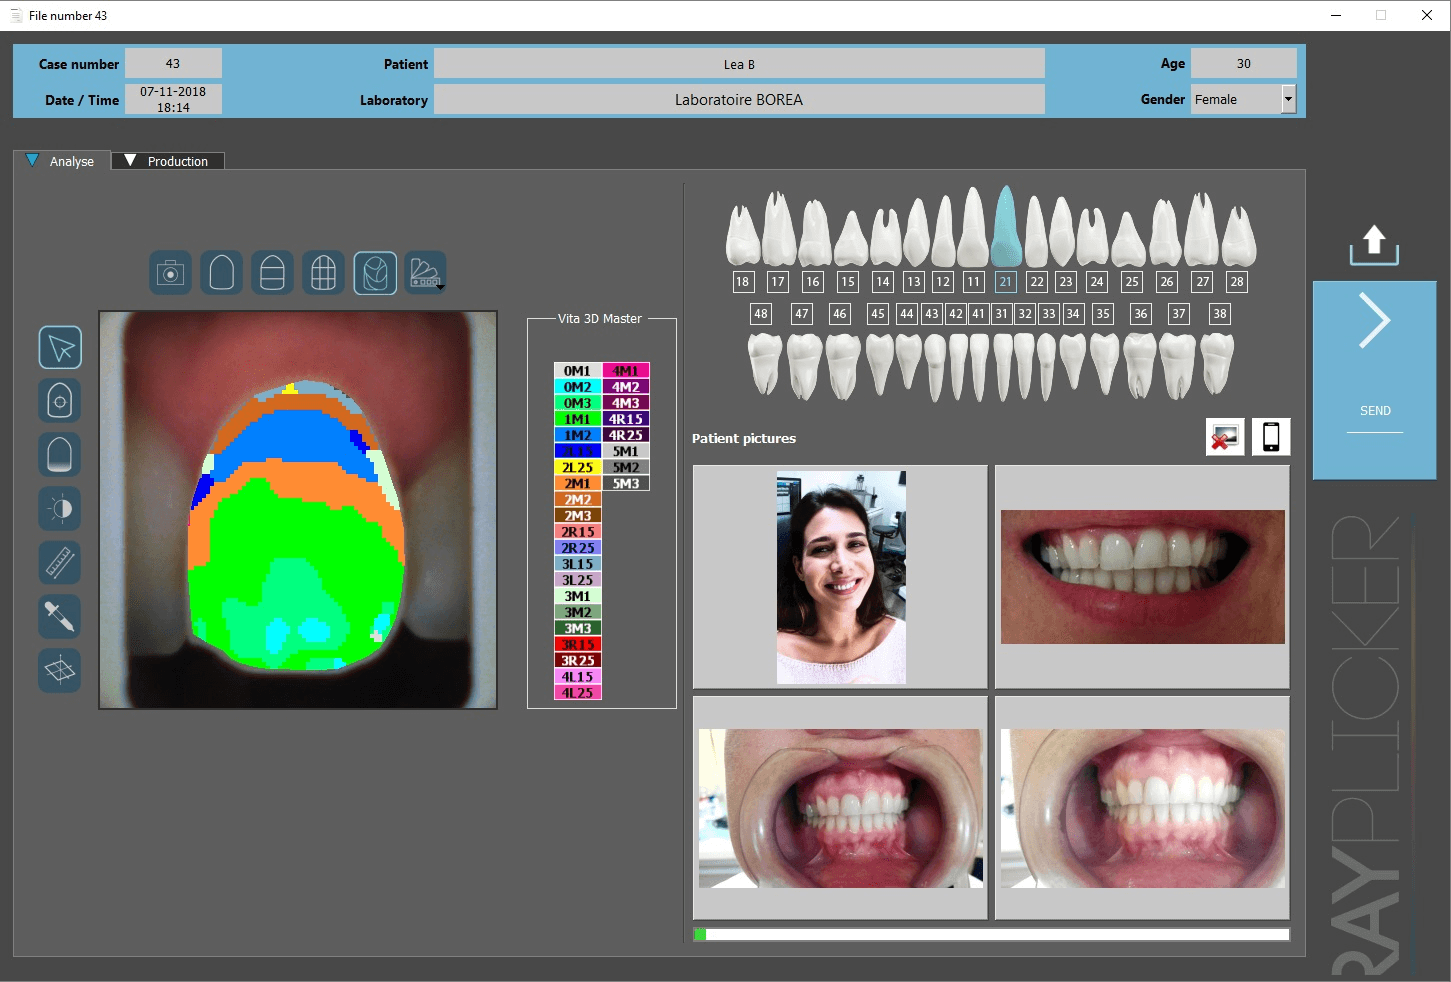Pick the 2M1 orange shade swatch
The width and height of the screenshot is (1451, 982).
click(x=577, y=483)
